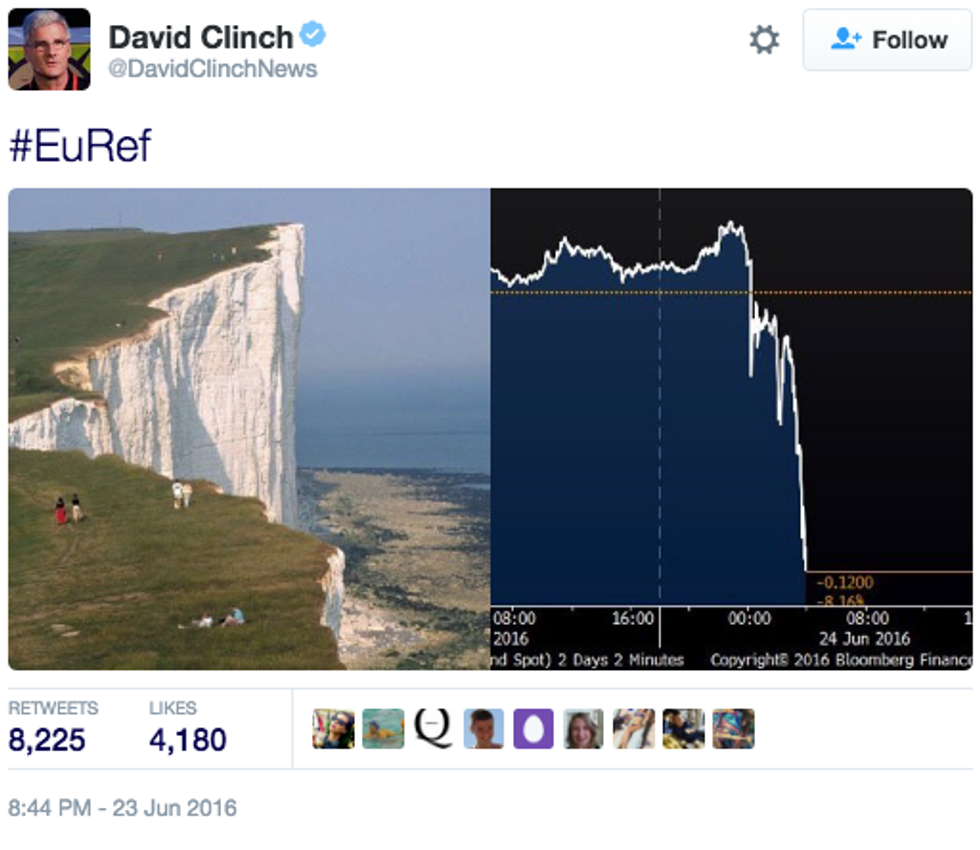View the 4,180 likes list

(187, 740)
